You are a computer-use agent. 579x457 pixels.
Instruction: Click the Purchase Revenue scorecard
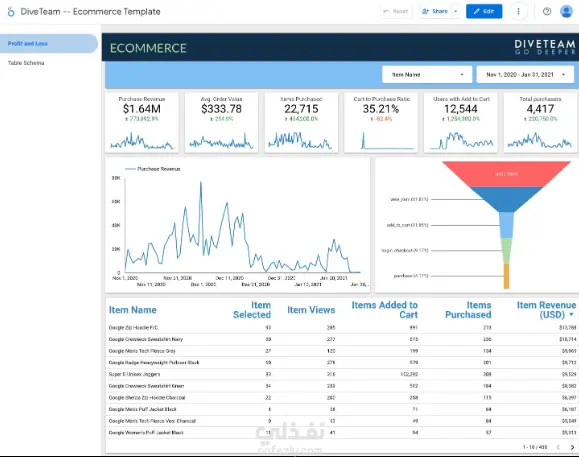142,122
